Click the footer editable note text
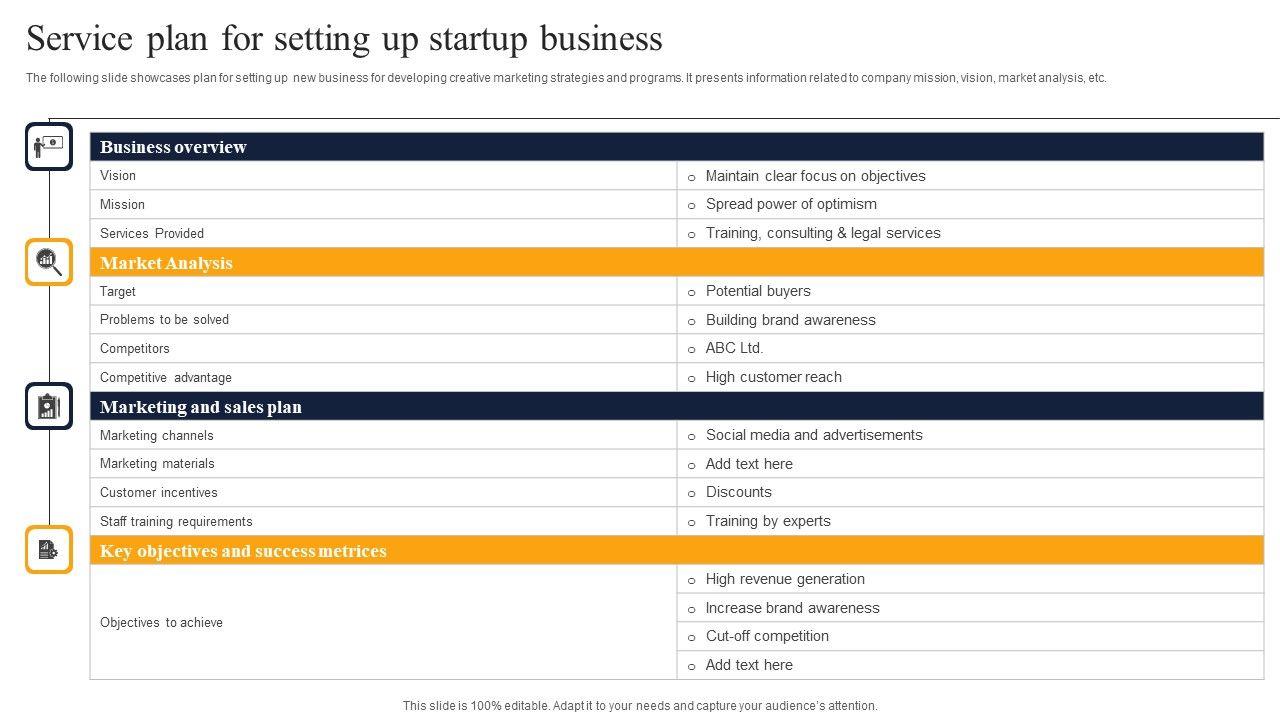The width and height of the screenshot is (1280, 720). pos(640,706)
